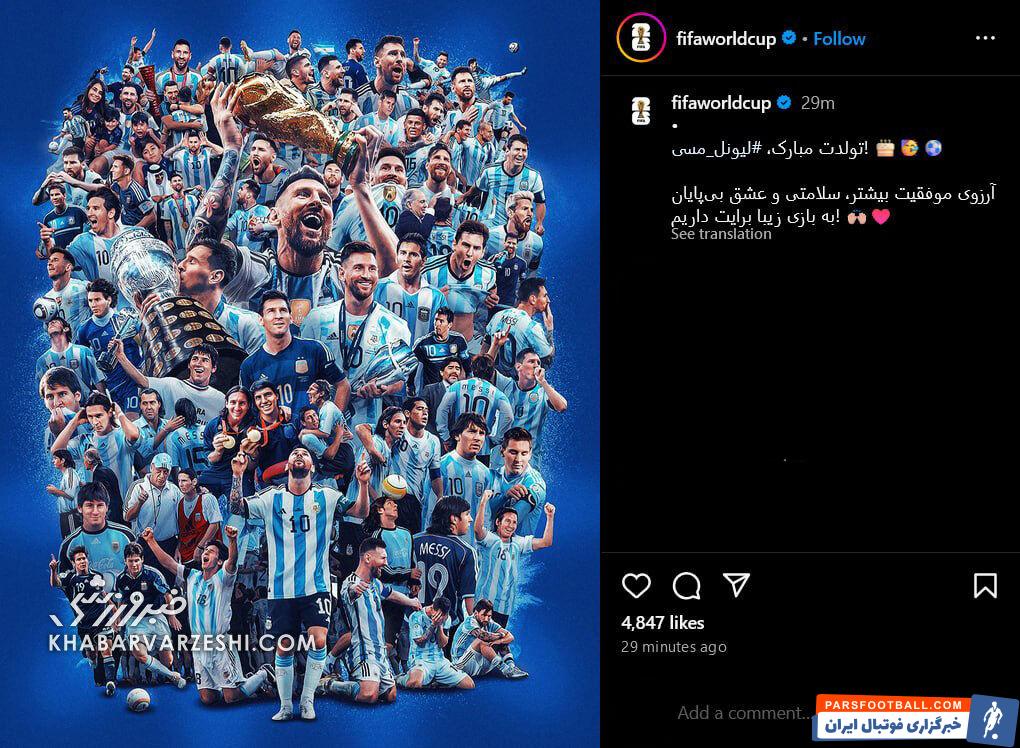This screenshot has width=1020, height=748.
Task: Focus the Add a comment field
Action: point(742,713)
